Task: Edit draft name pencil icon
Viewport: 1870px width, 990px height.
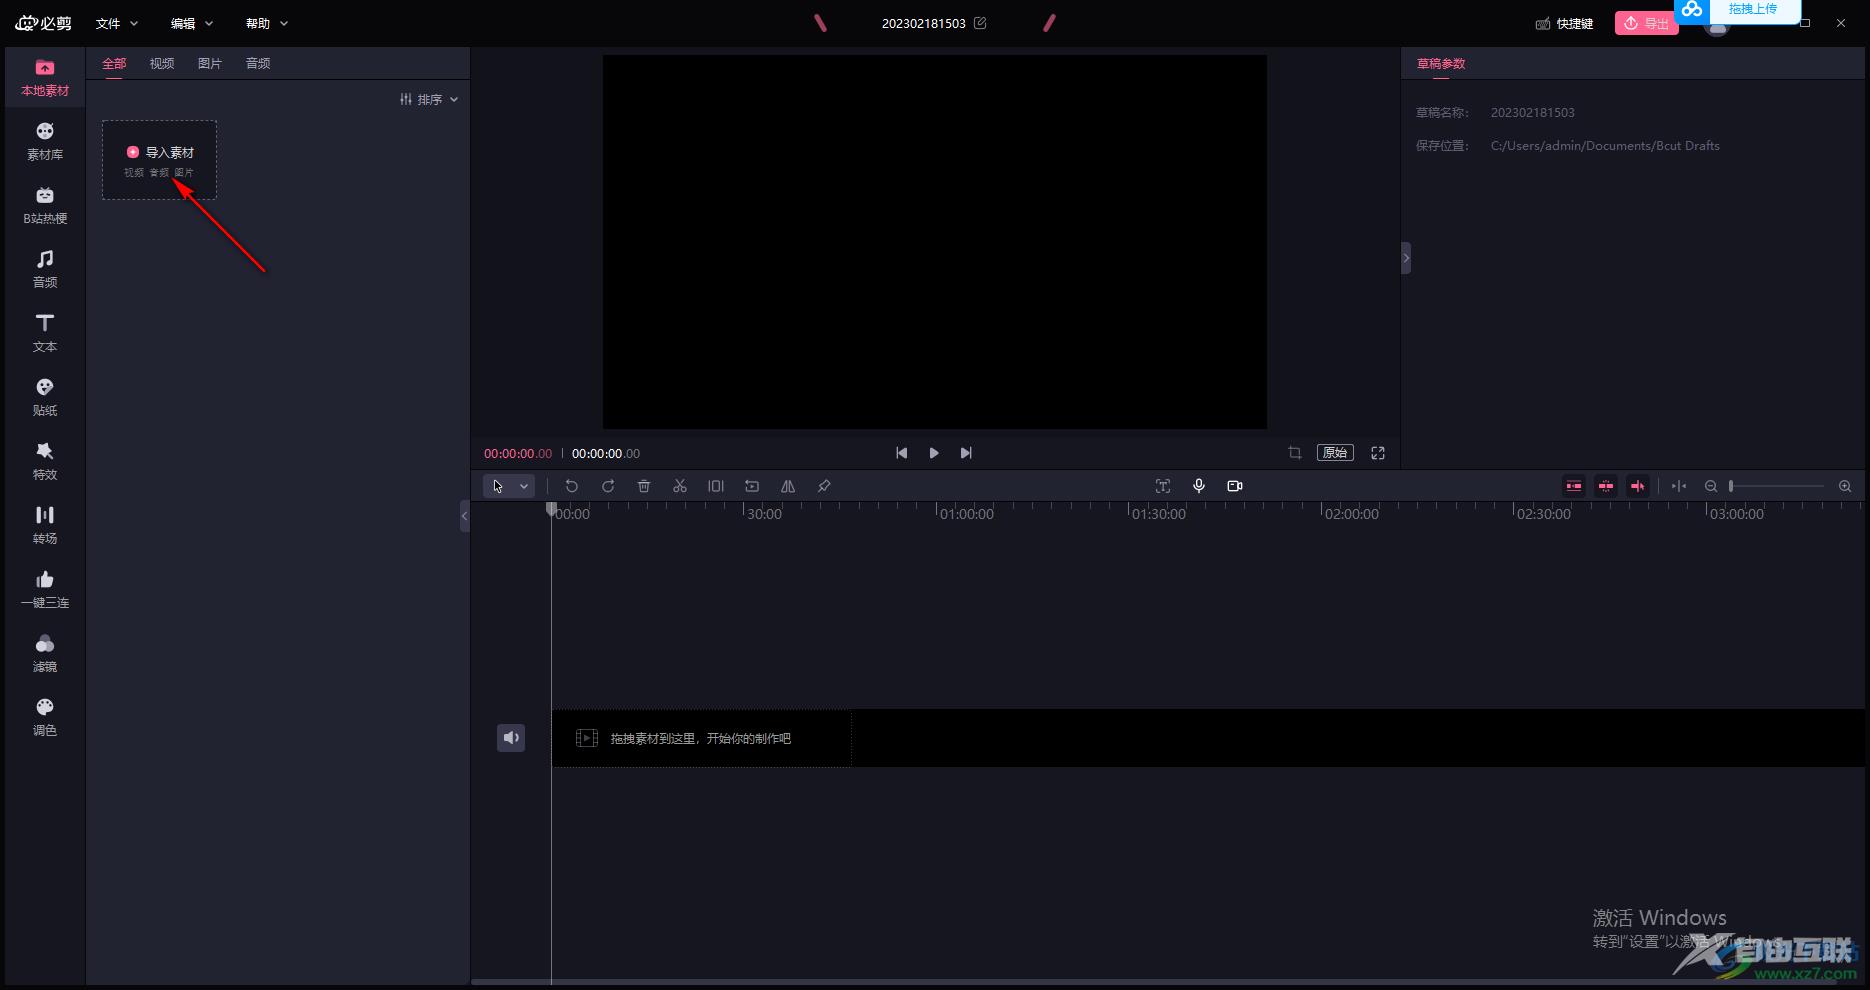Action: [980, 23]
